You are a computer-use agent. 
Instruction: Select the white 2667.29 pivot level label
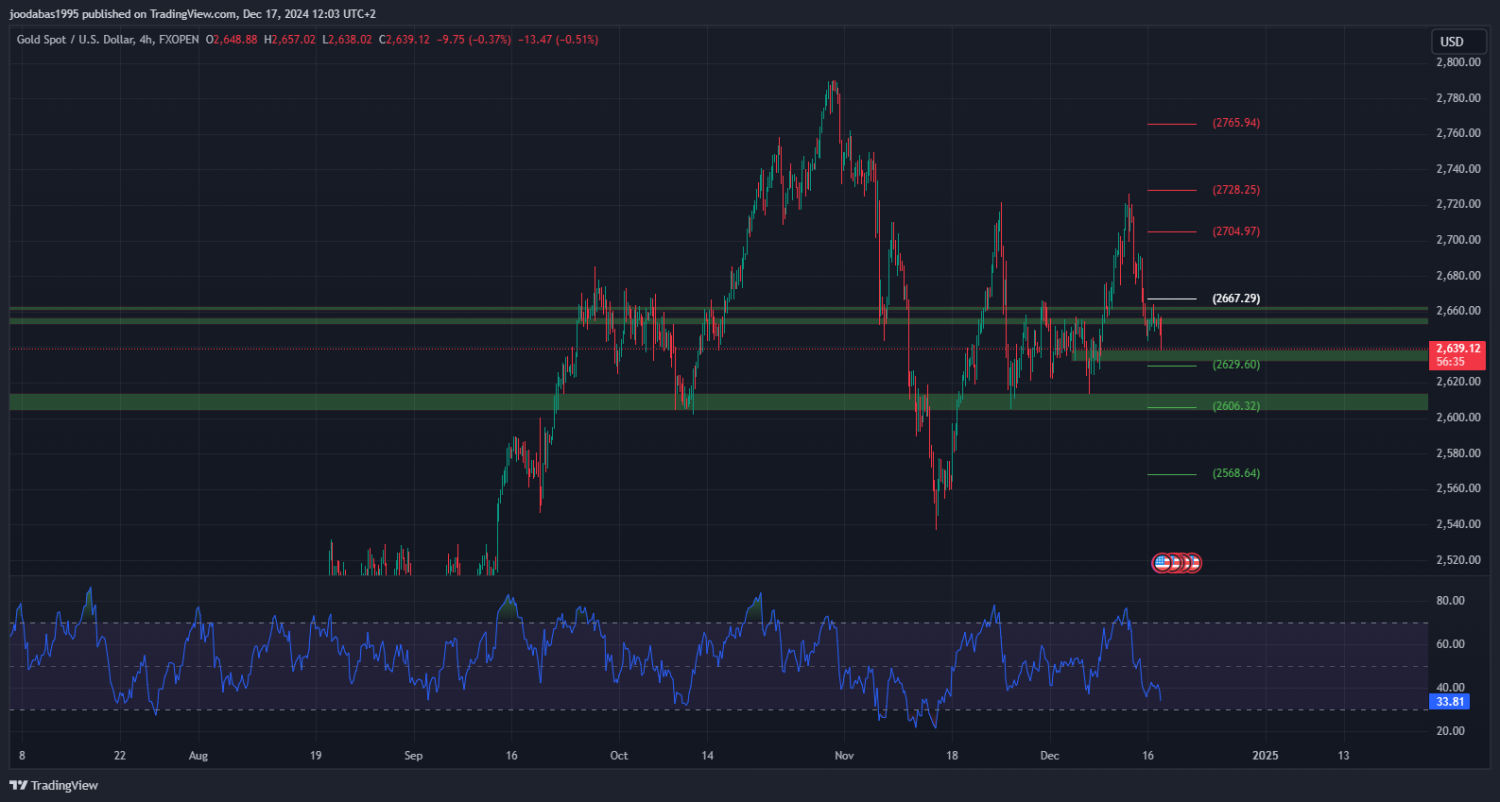[x=1236, y=298]
